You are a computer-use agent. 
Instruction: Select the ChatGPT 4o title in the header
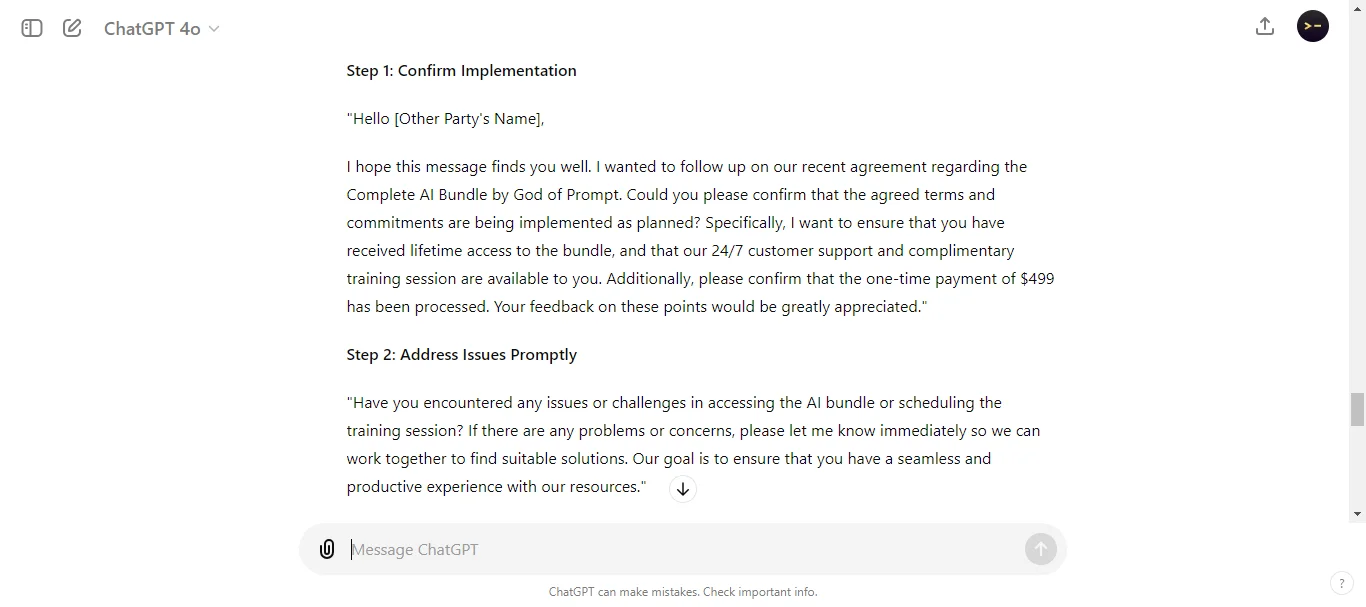[x=150, y=28]
